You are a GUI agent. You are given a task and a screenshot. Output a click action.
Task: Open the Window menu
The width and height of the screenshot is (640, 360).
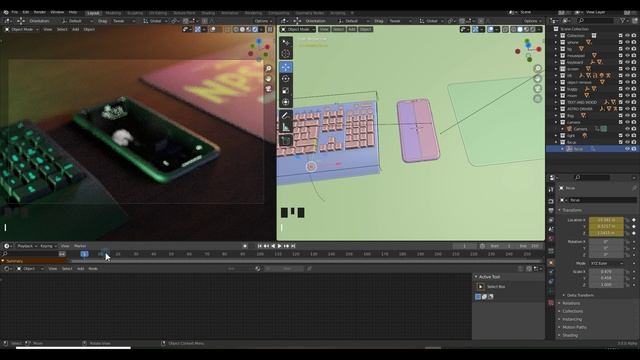57,13
